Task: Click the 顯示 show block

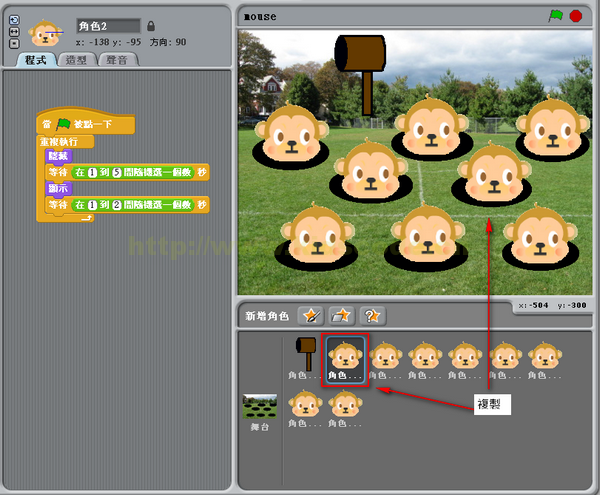Action: pos(58,188)
